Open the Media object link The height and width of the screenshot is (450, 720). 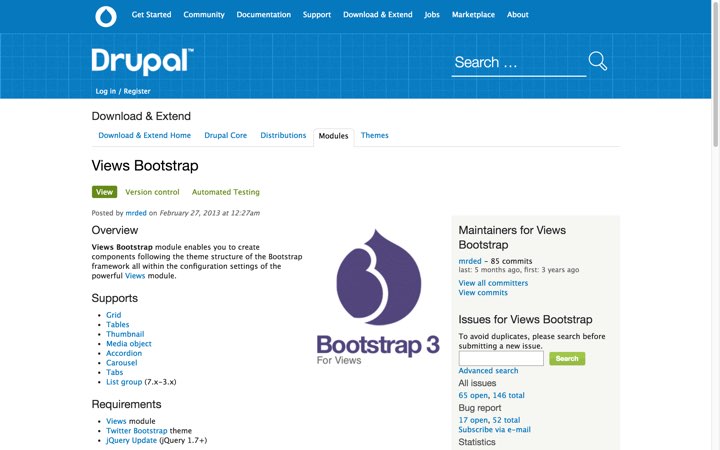tap(129, 343)
